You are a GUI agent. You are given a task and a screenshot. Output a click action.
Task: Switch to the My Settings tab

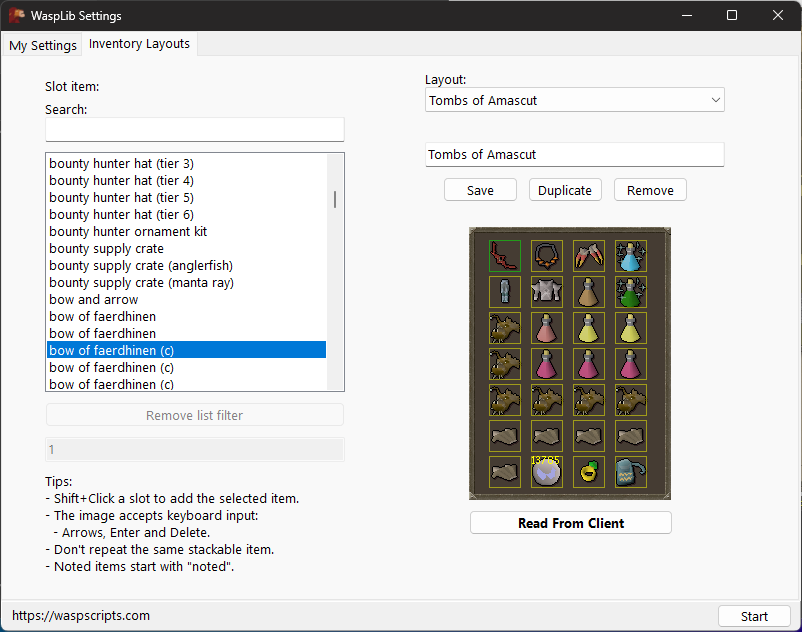[x=42, y=44]
